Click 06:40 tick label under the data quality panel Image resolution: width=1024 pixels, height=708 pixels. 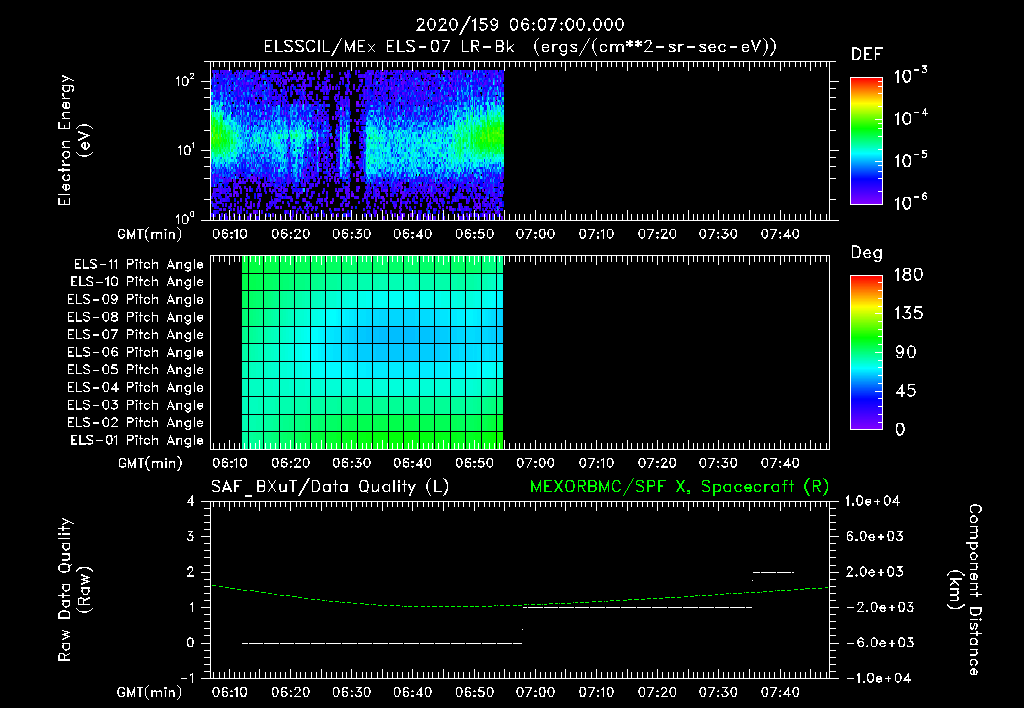[x=413, y=692]
